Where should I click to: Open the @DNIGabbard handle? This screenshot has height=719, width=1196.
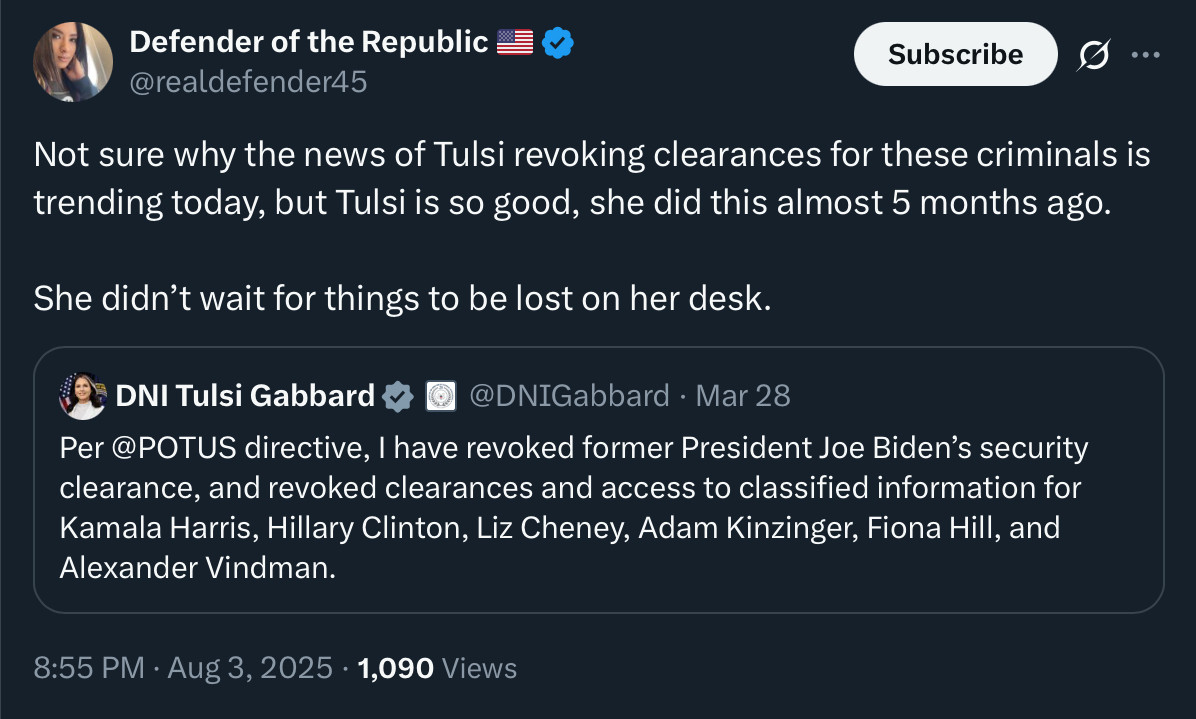coord(569,396)
